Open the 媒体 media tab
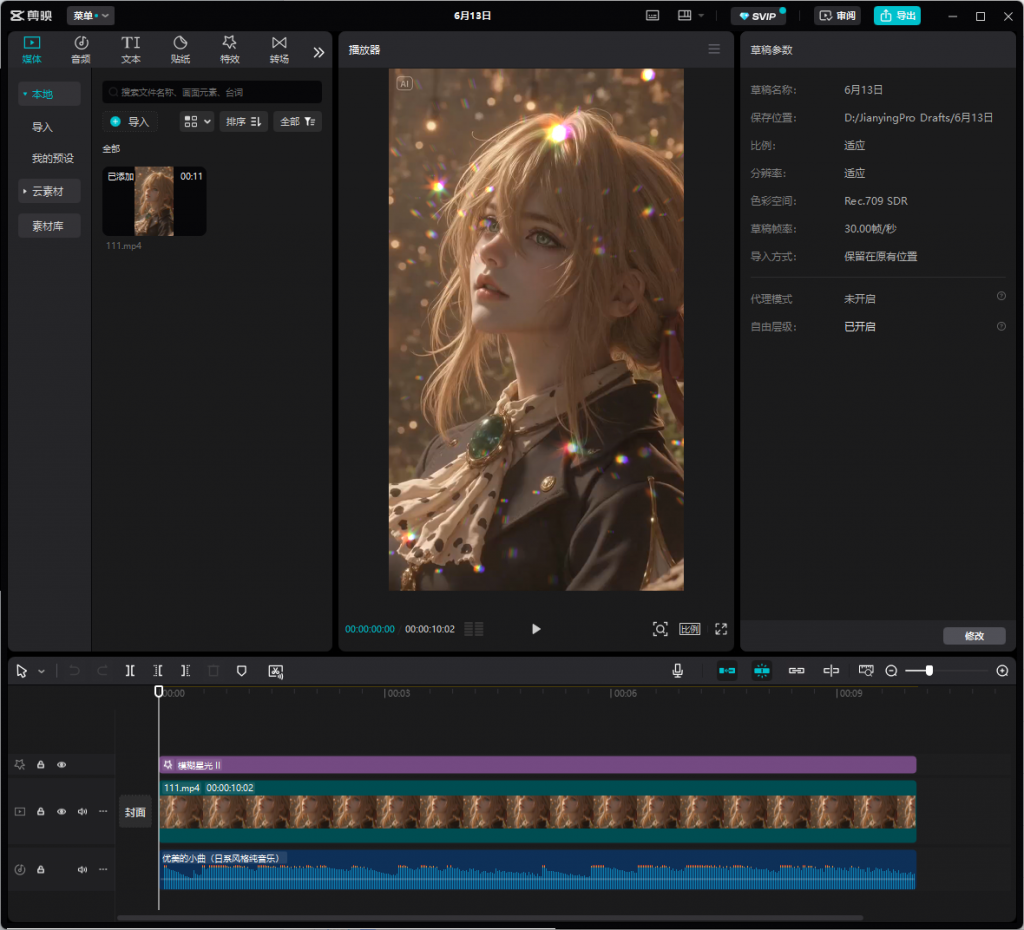The image size is (1024, 930). [31, 50]
